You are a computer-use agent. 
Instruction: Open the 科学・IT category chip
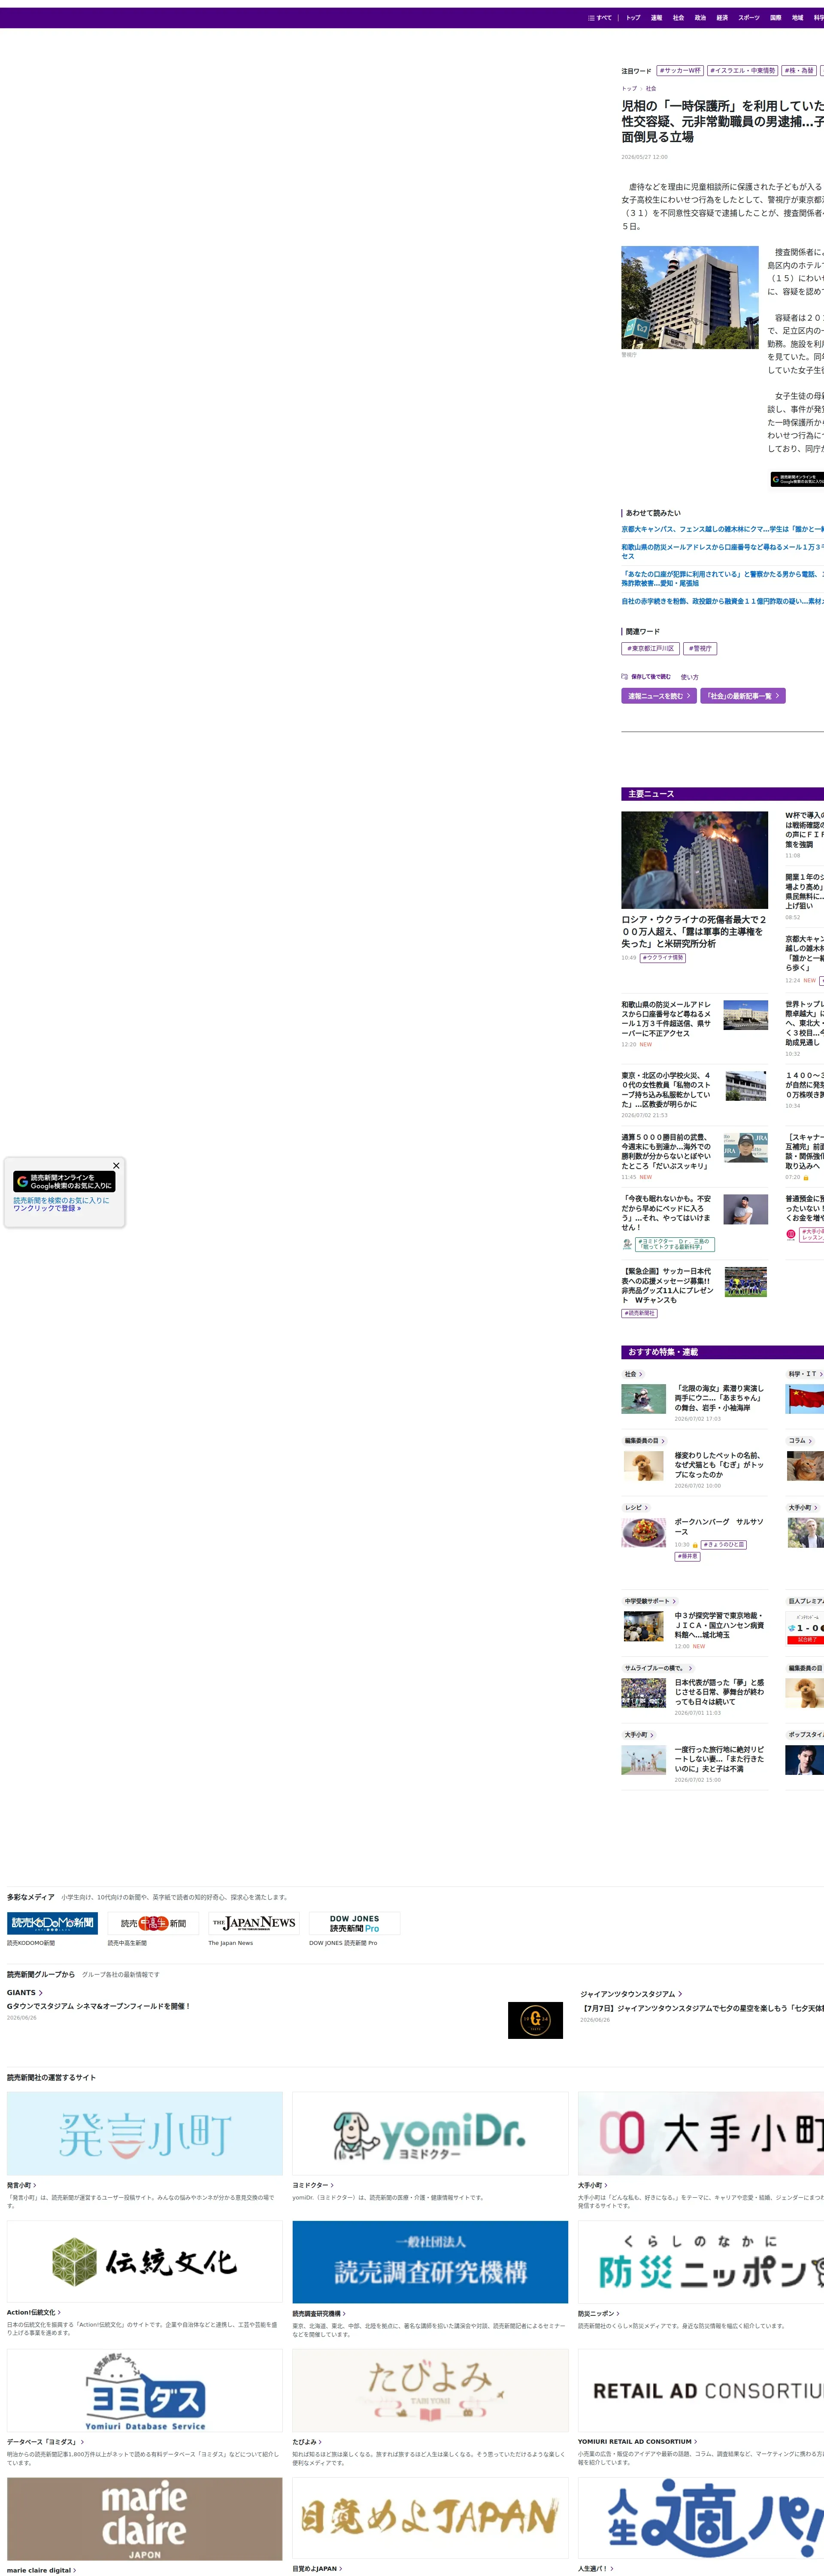pos(805,1374)
